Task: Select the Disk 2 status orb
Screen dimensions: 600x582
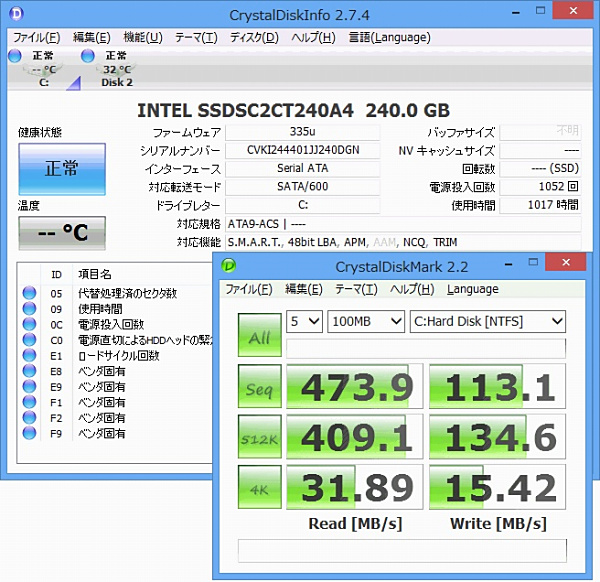Action: 88,56
